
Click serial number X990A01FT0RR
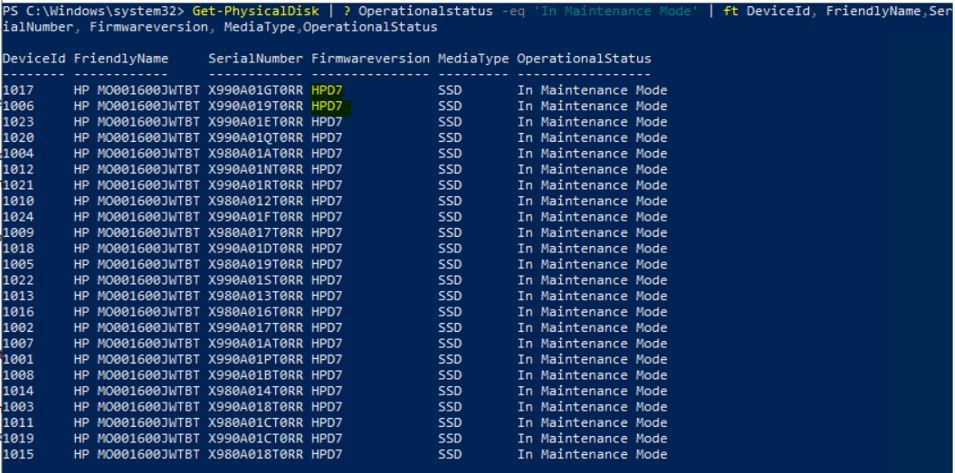(x=256, y=217)
